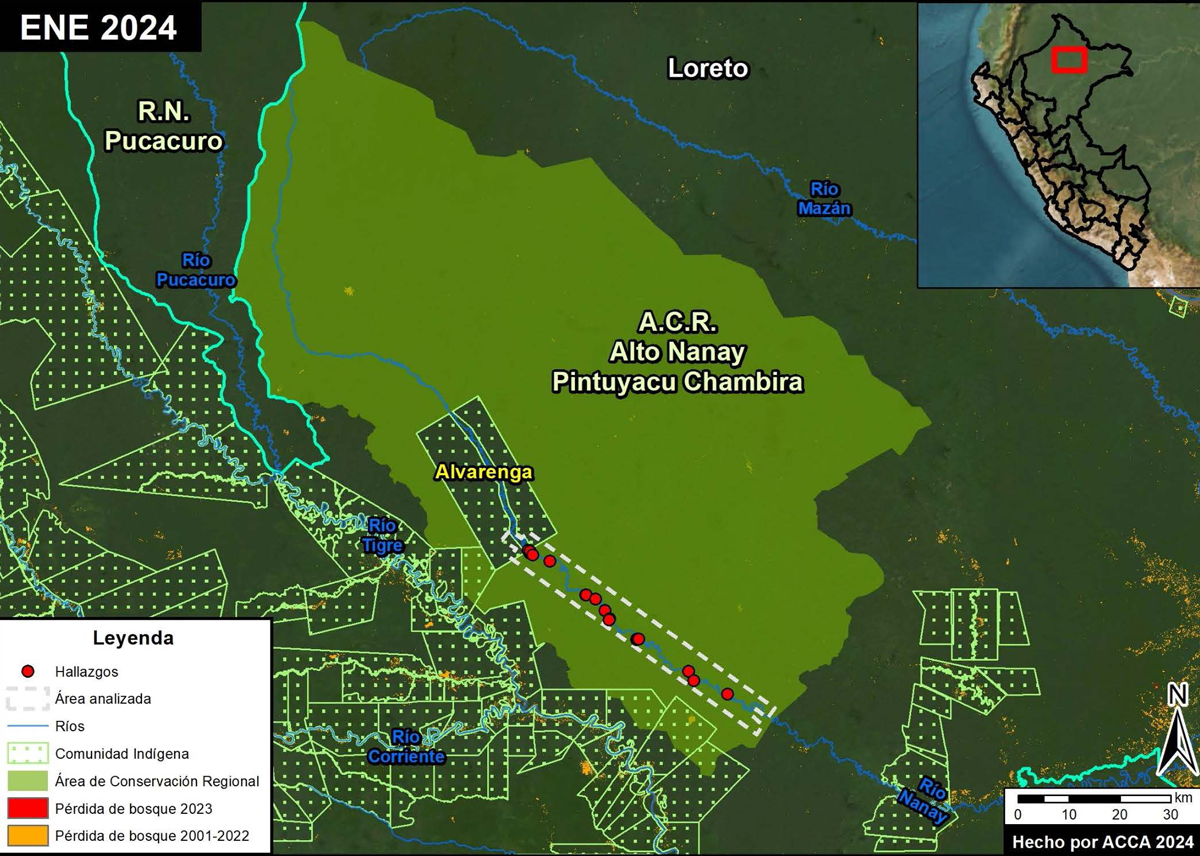
Task: Click the Loreto region label
Action: [707, 68]
